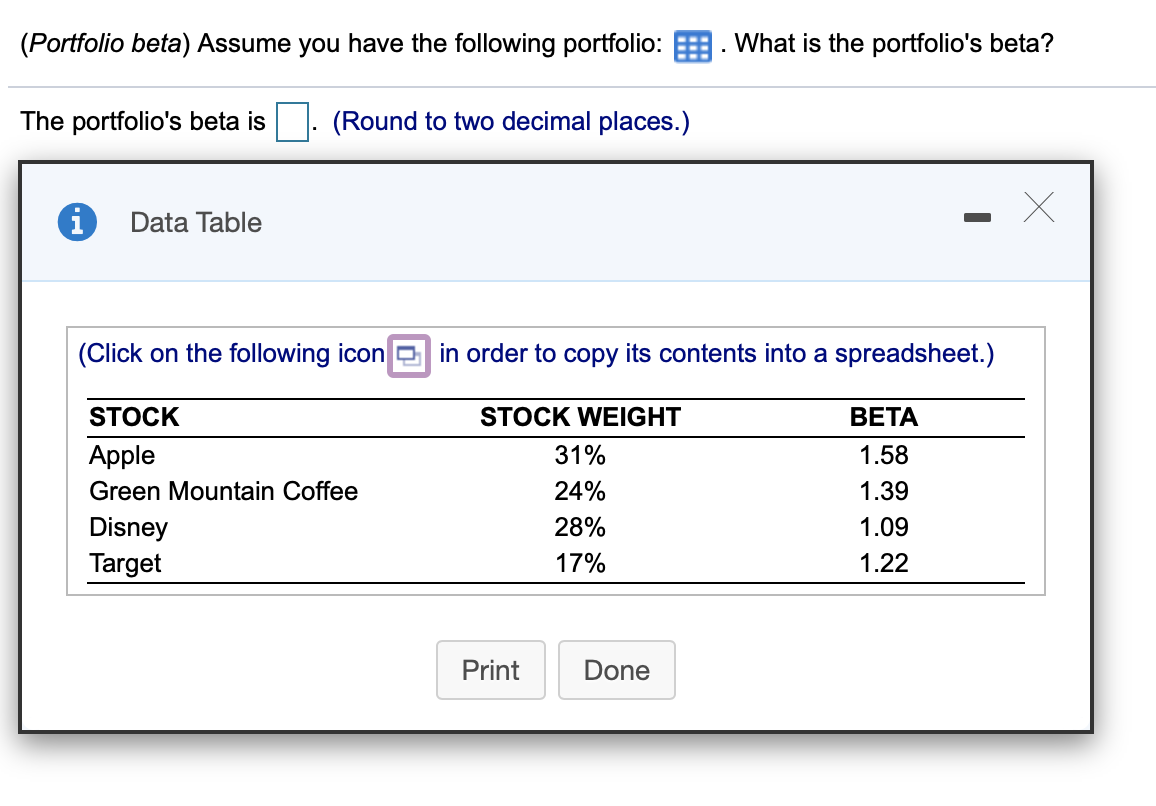The width and height of the screenshot is (1156, 806).
Task: Click the Disney beta value 1.09
Action: coord(886,527)
